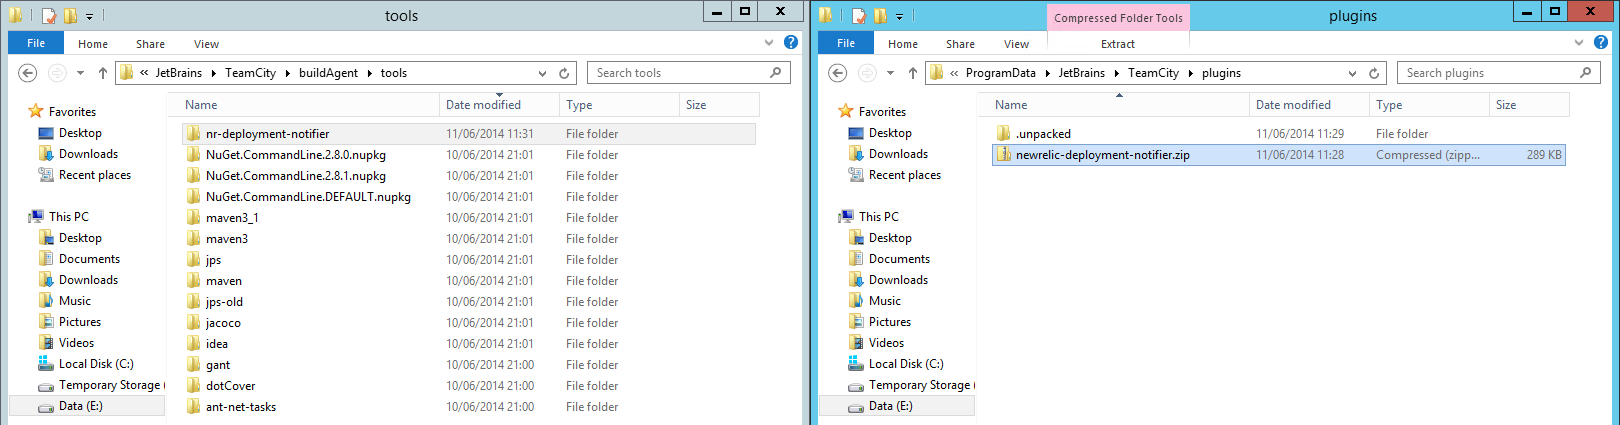The height and width of the screenshot is (425, 1620).
Task: Open Pictures in plugins navigation pane
Action: (x=890, y=322)
